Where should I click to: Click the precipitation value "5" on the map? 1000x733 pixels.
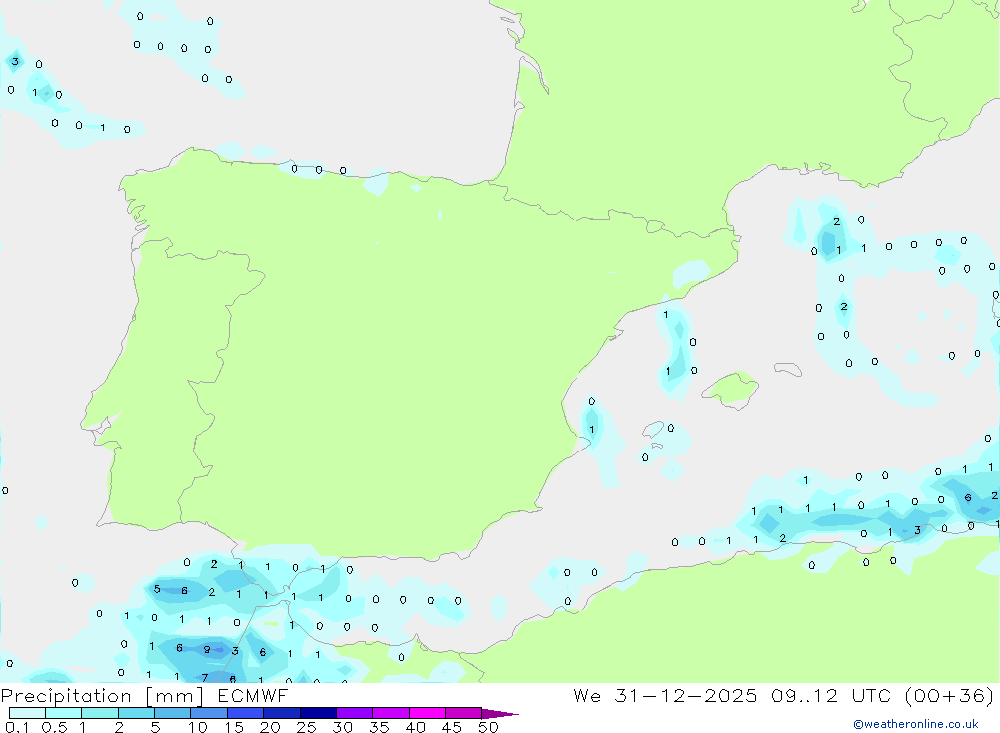(157, 589)
